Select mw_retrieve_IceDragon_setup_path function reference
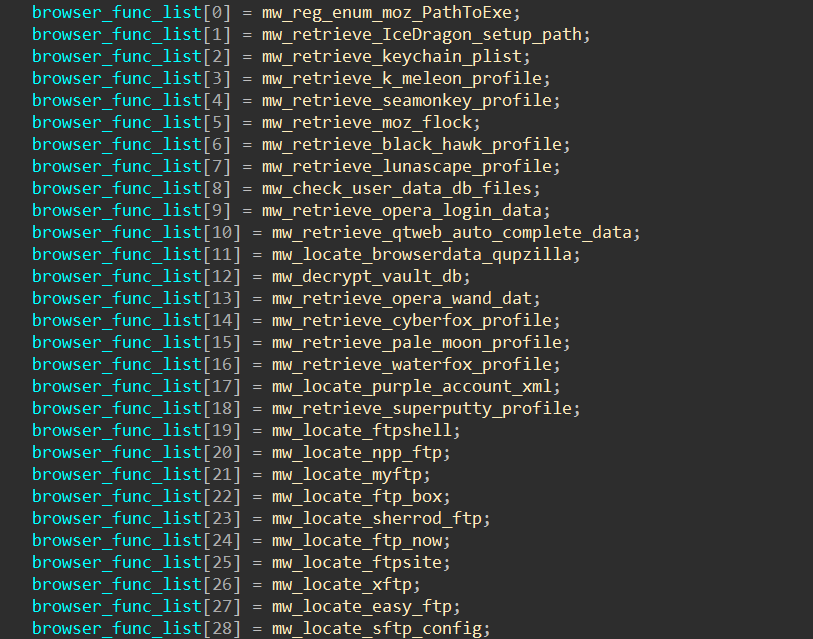Viewport: 813px width, 639px height. click(426, 34)
